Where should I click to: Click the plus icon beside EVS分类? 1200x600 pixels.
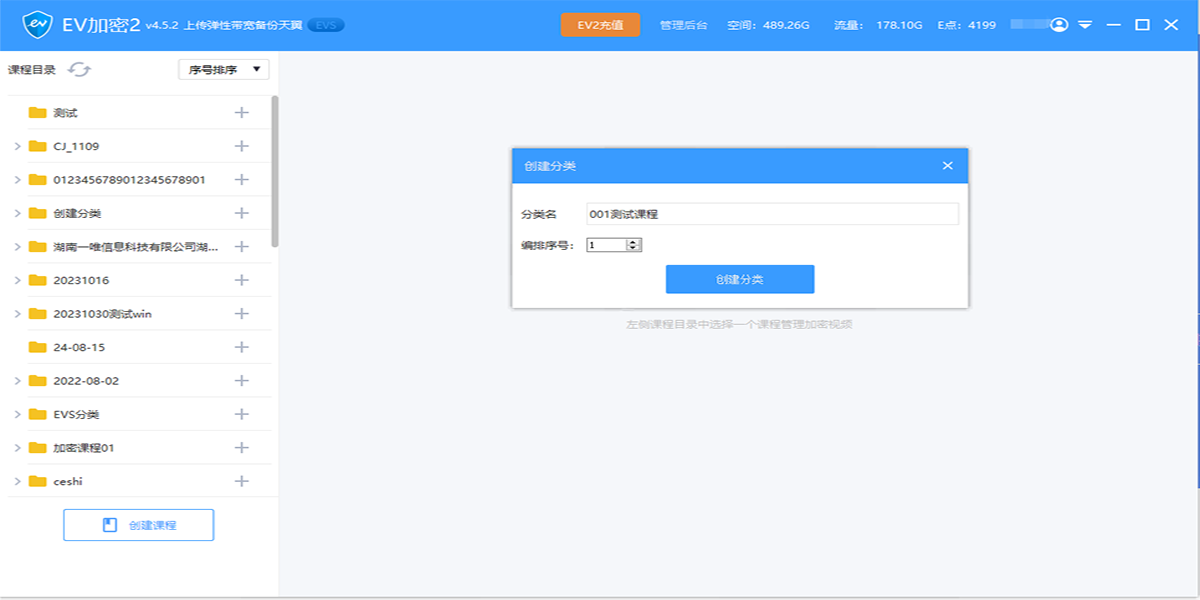(x=241, y=414)
